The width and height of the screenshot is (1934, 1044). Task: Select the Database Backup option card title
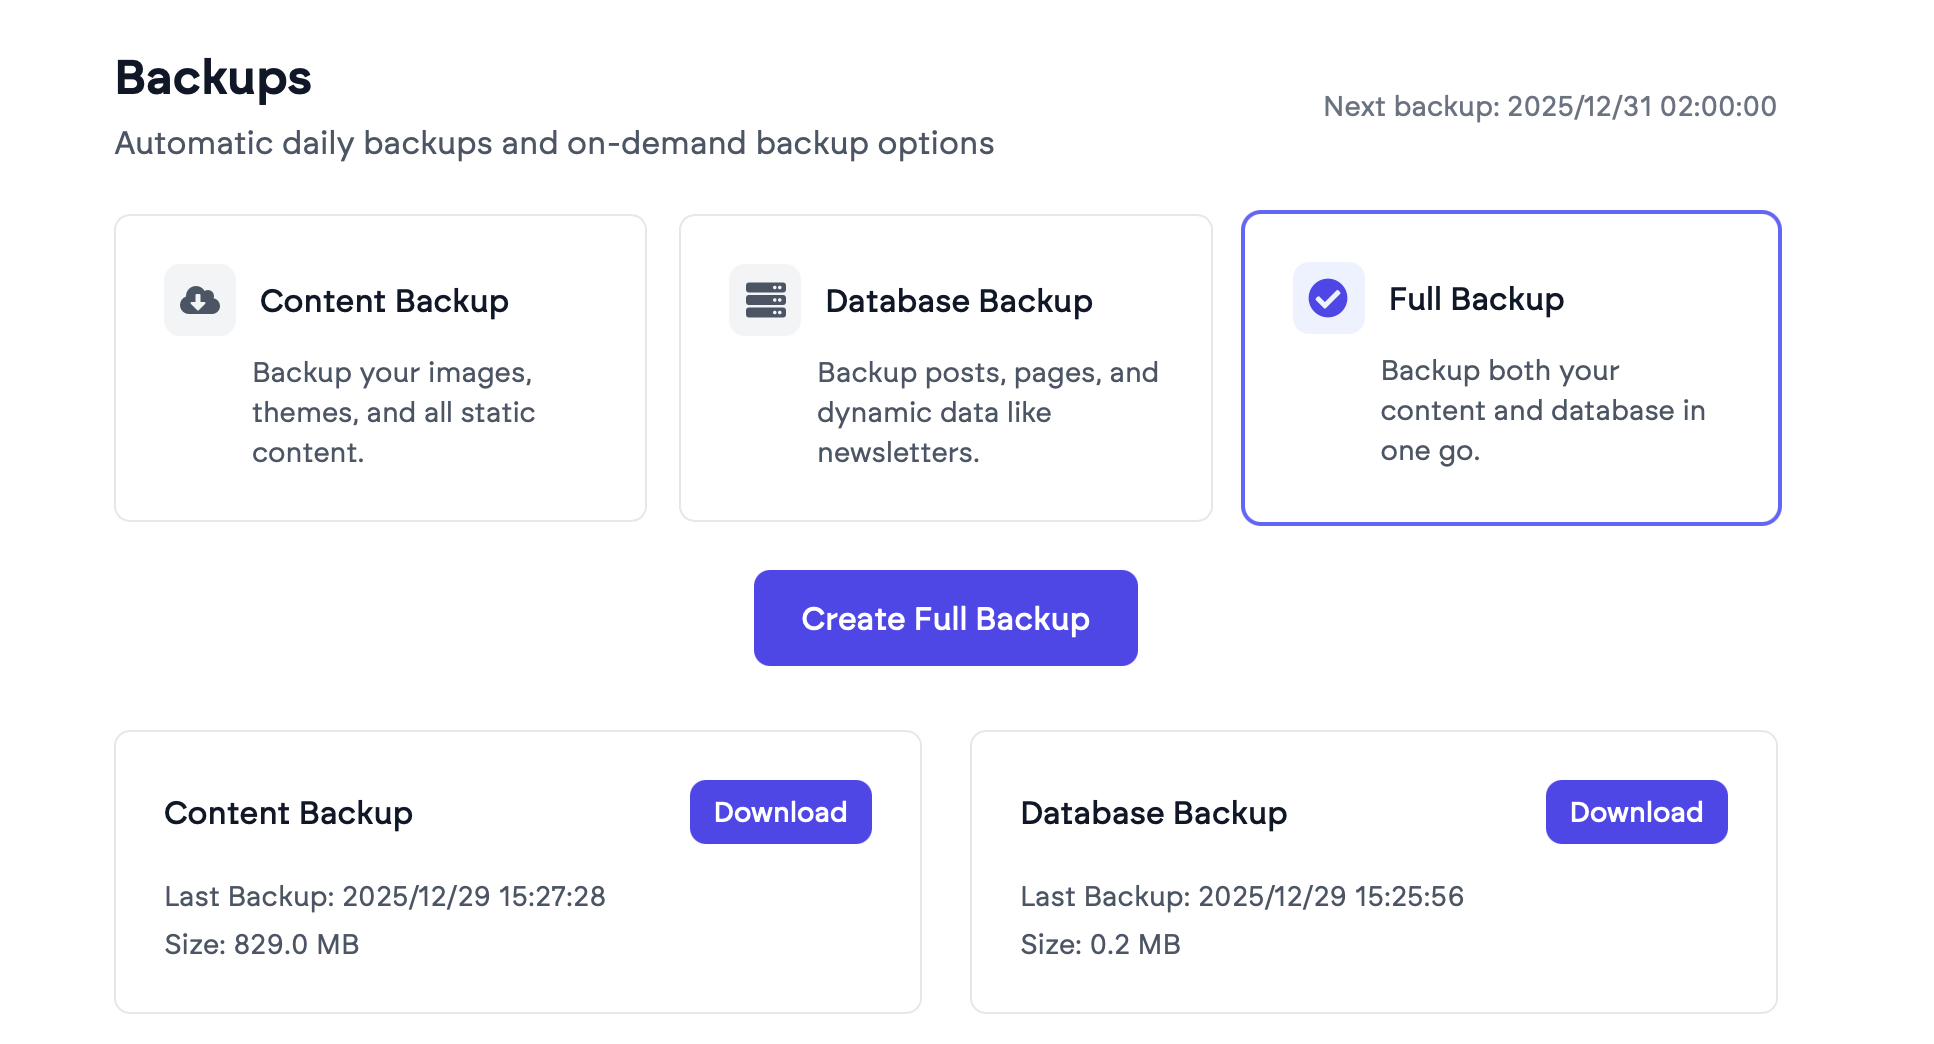(x=958, y=301)
